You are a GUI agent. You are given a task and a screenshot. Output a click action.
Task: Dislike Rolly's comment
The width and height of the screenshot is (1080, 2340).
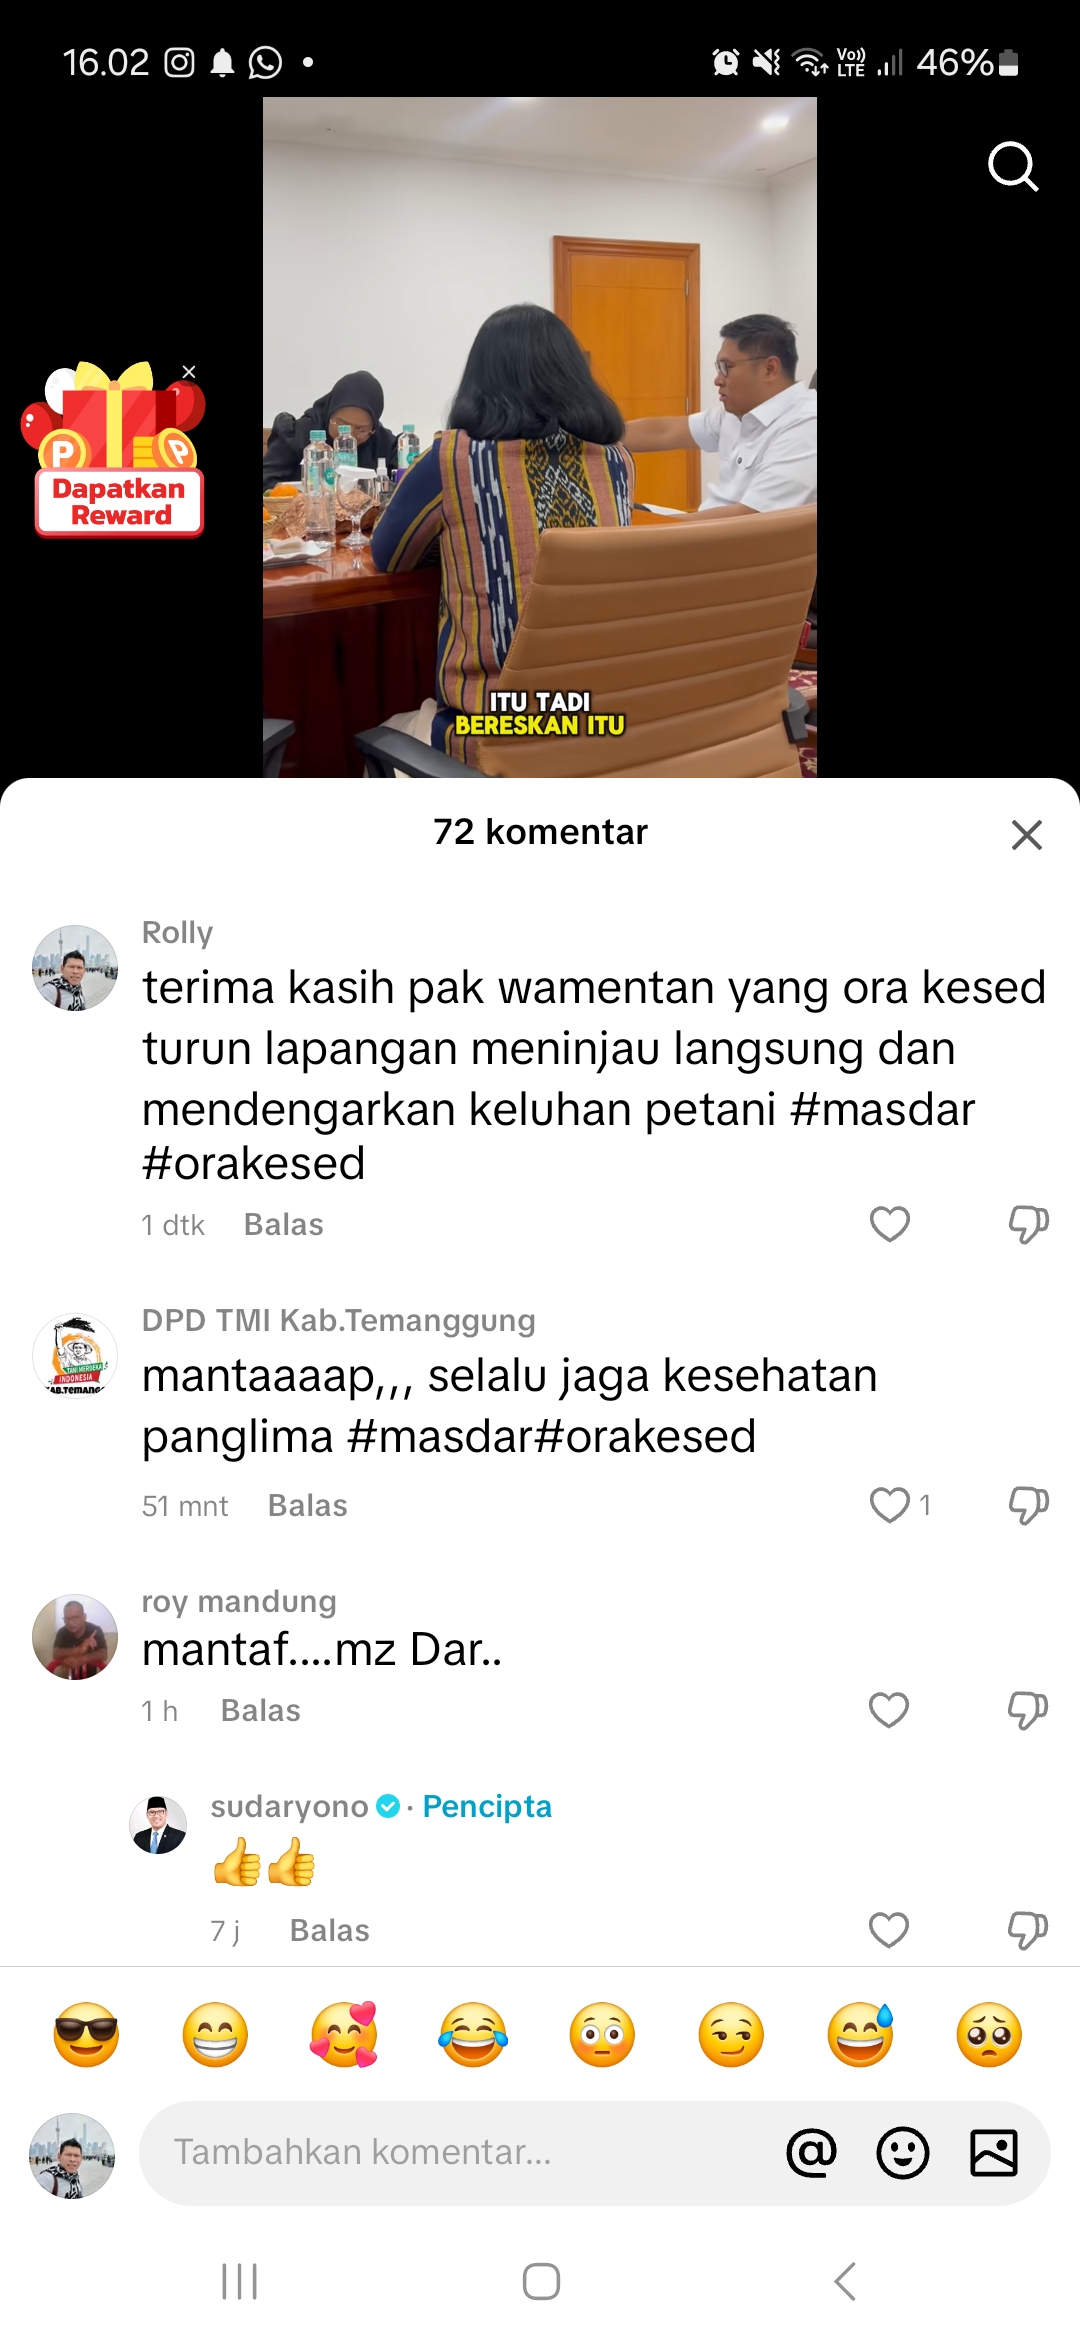(x=1028, y=1224)
